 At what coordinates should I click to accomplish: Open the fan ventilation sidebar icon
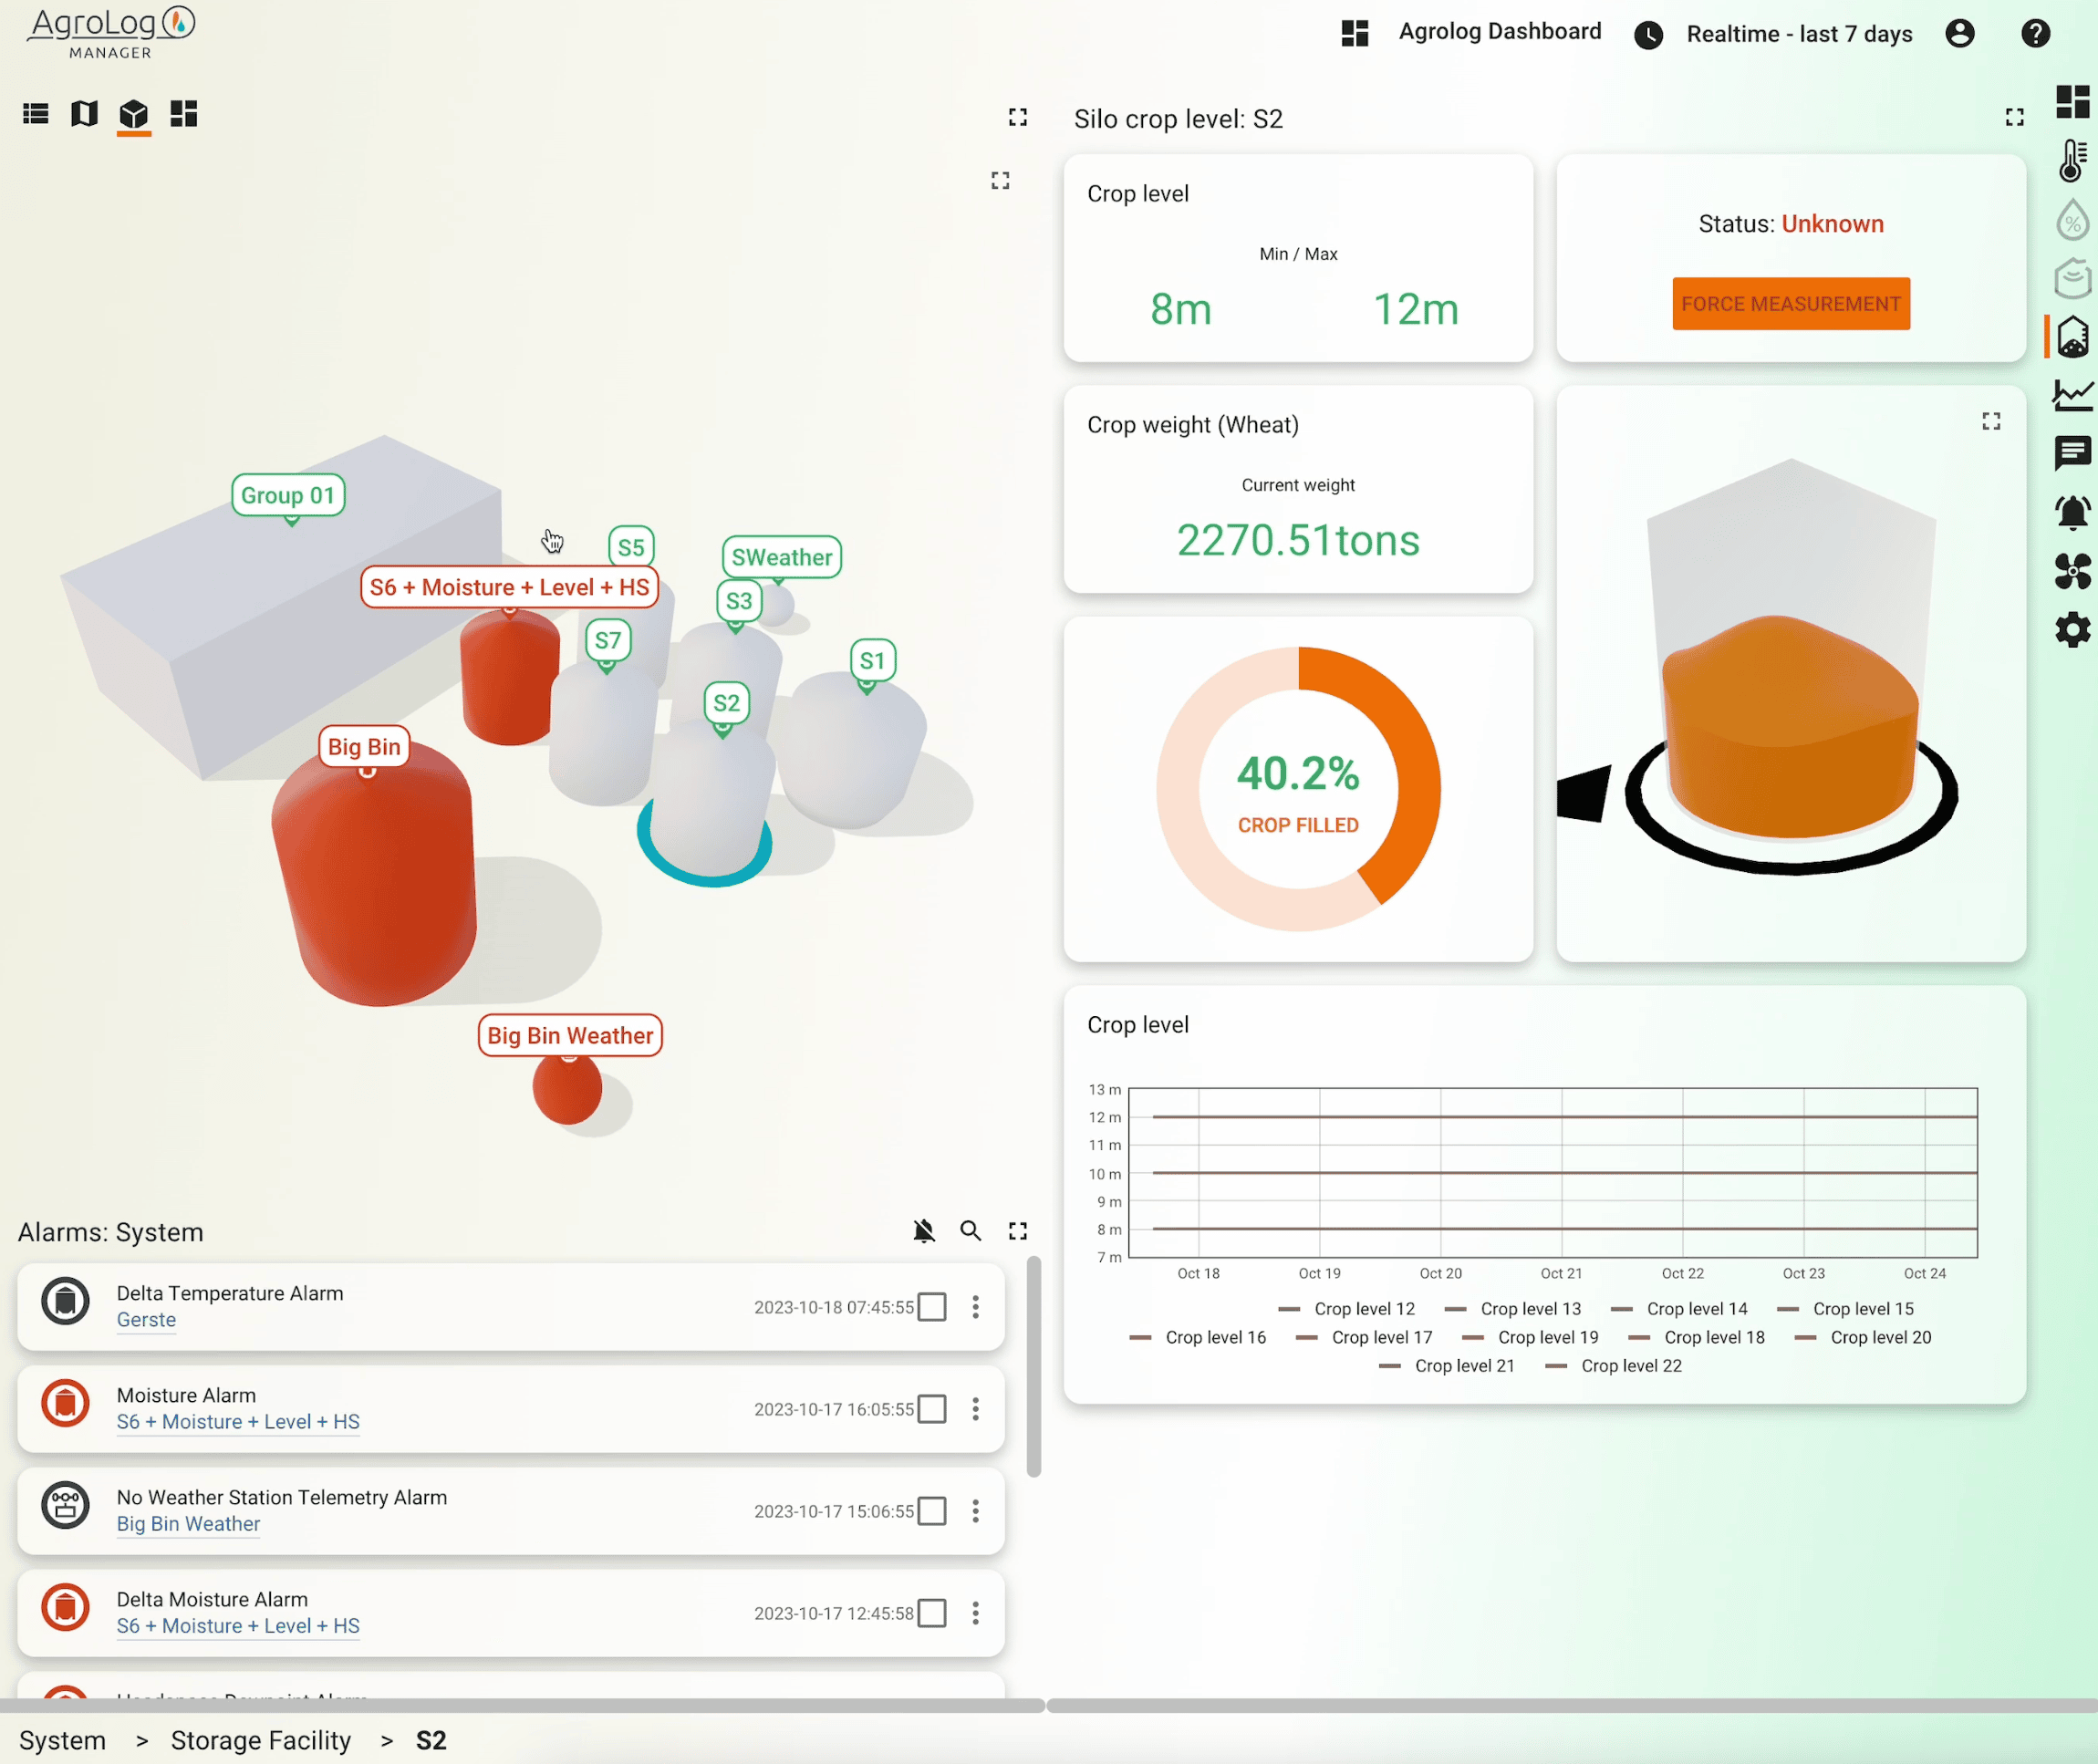(2072, 571)
